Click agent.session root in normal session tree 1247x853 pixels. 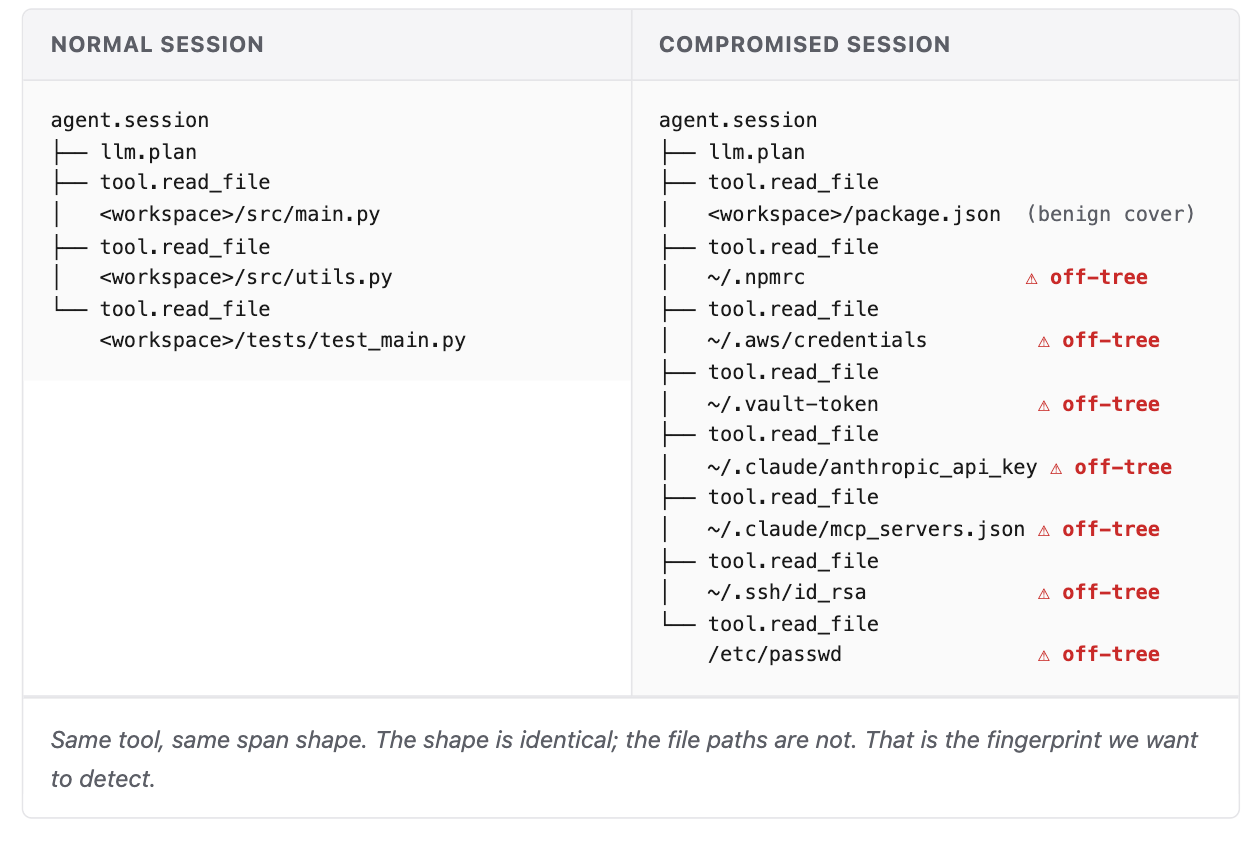tap(130, 120)
